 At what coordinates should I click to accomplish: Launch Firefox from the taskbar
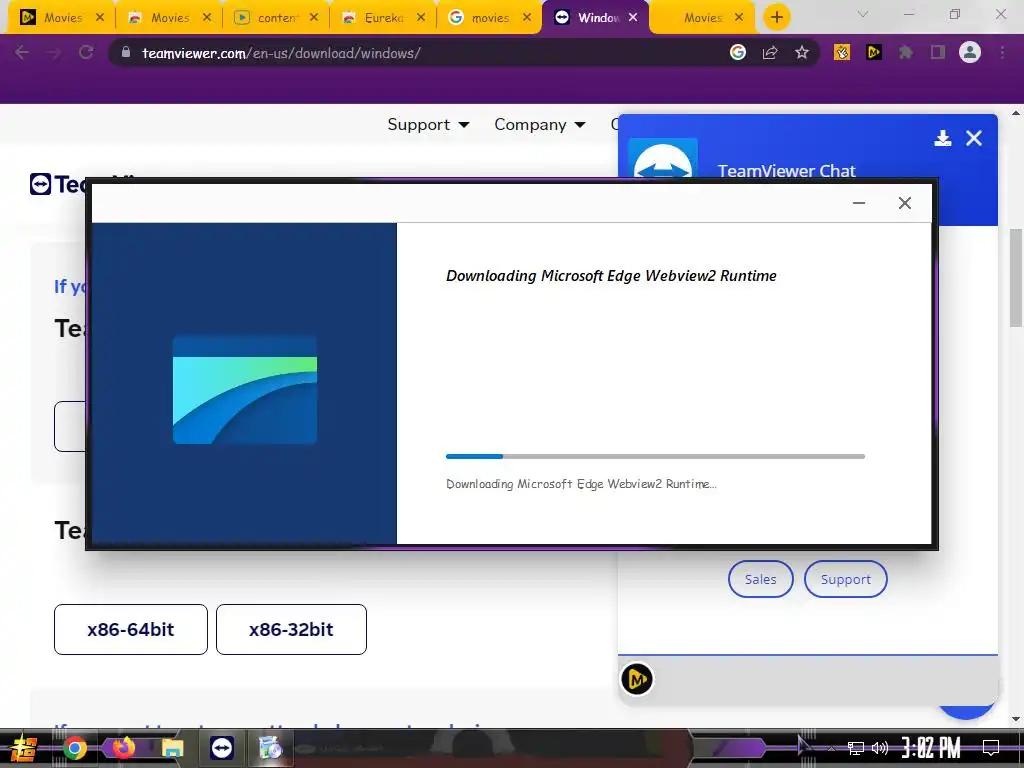(x=123, y=747)
